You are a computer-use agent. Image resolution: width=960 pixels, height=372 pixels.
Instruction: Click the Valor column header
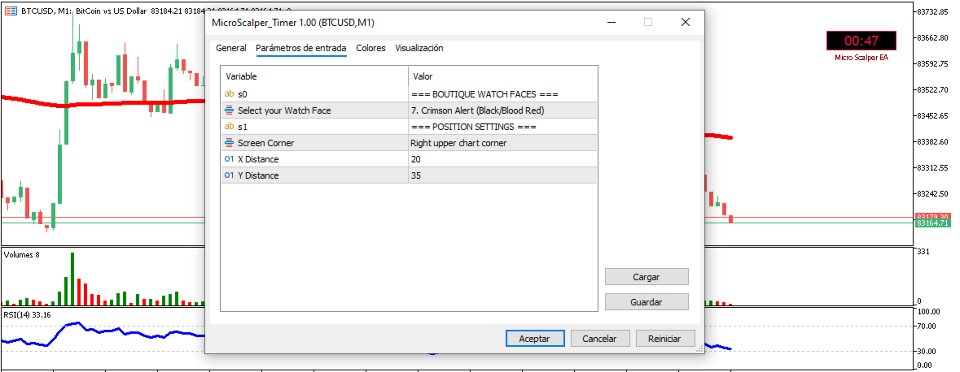click(503, 76)
